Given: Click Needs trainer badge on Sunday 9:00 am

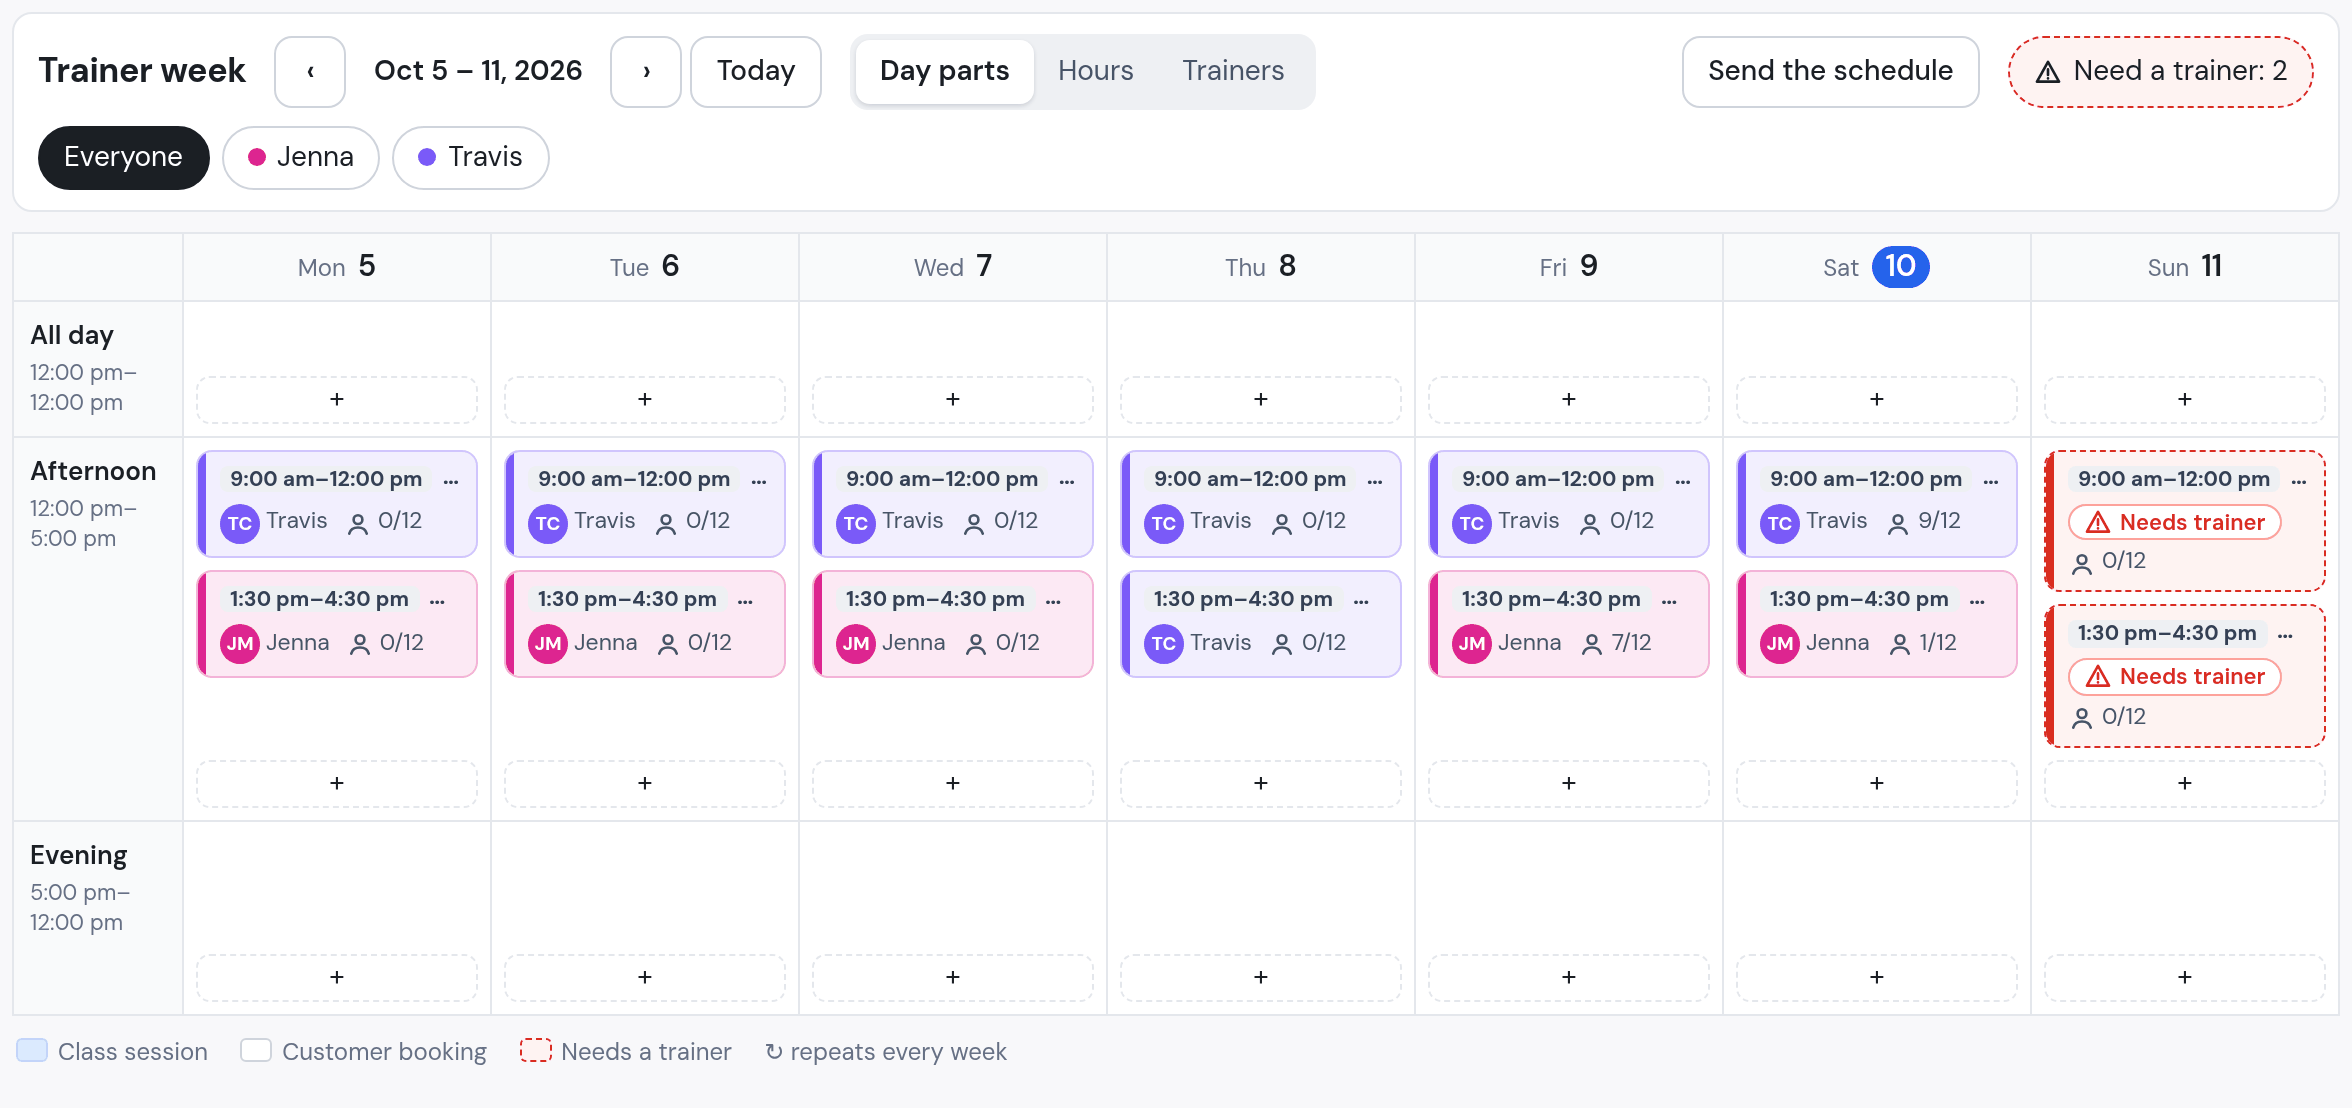Looking at the screenshot, I should [2175, 522].
